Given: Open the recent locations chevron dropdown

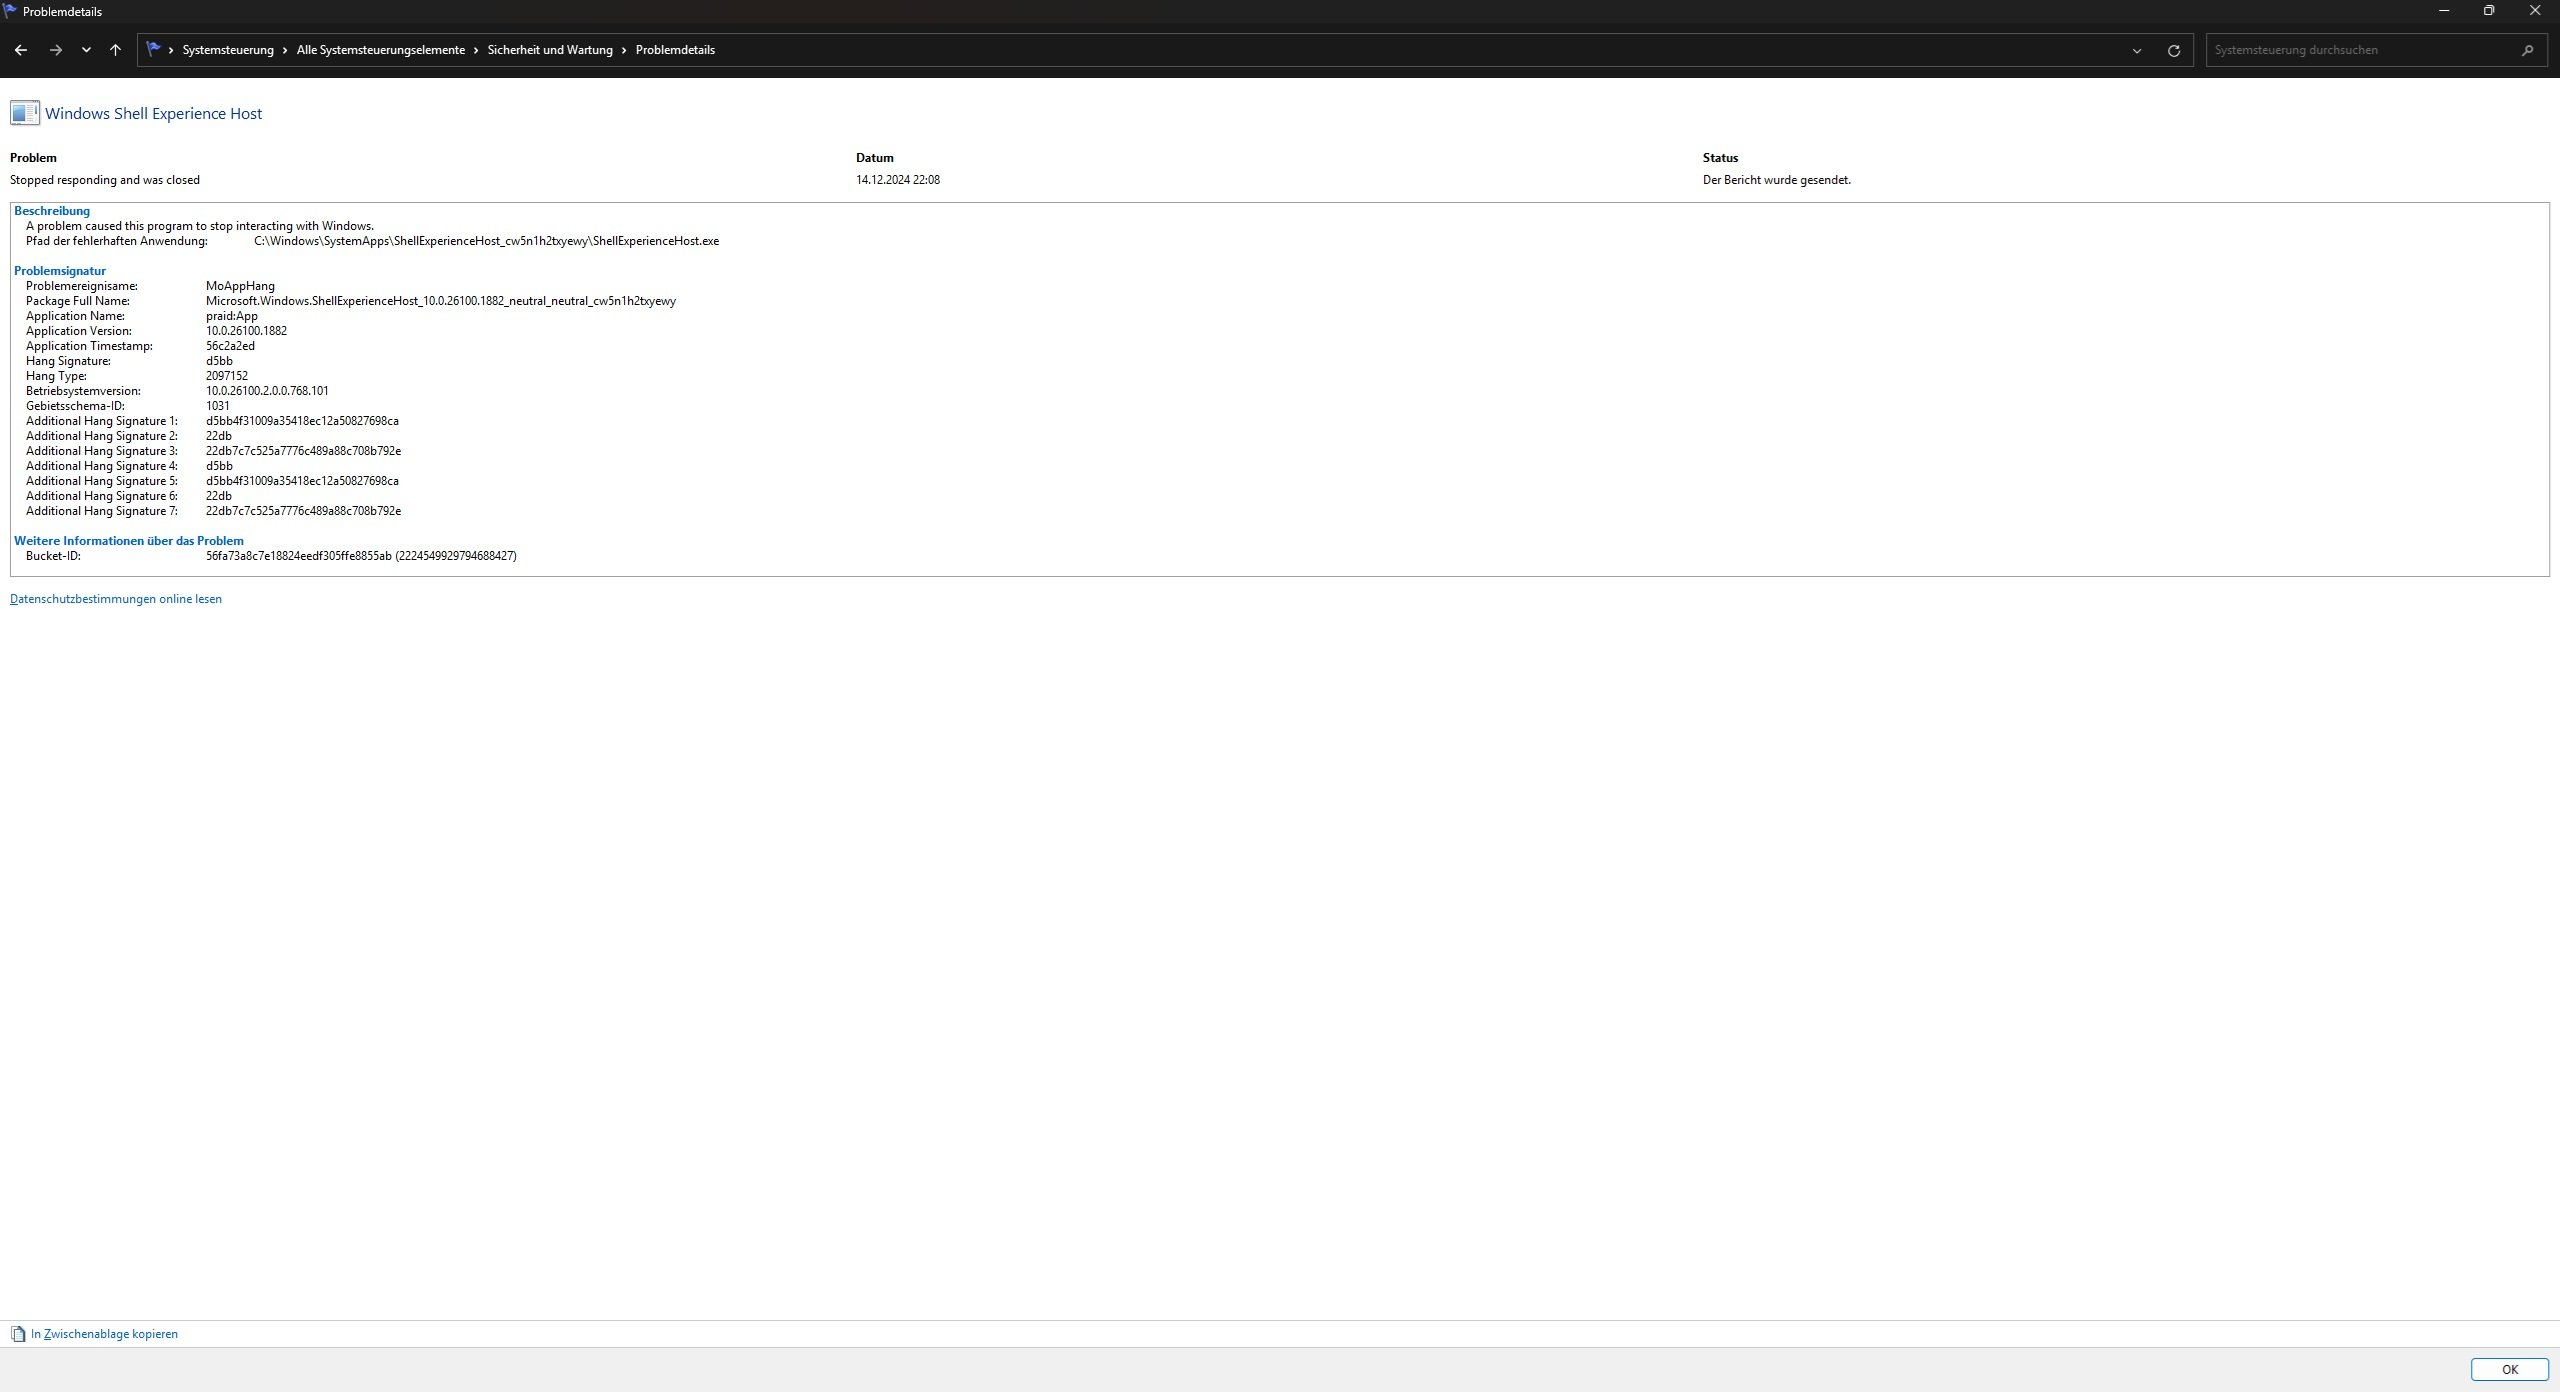Looking at the screenshot, I should (x=86, y=50).
